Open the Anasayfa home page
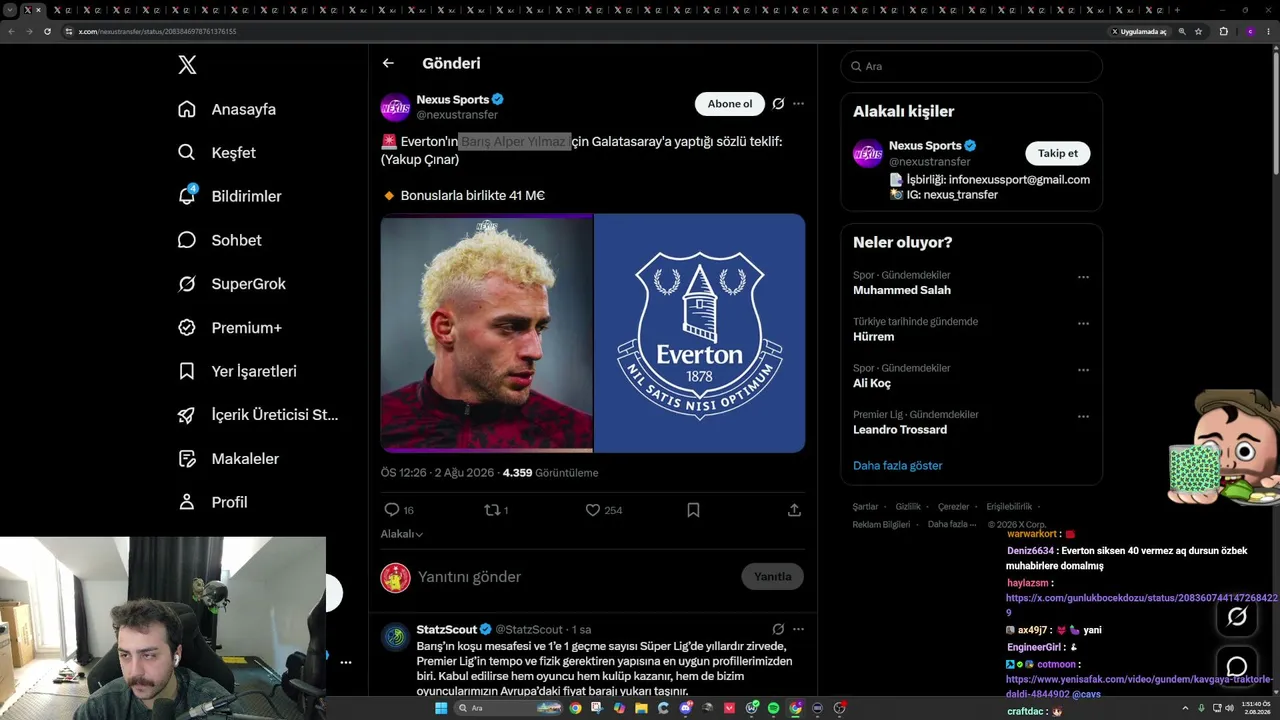The image size is (1280, 720). (227, 109)
